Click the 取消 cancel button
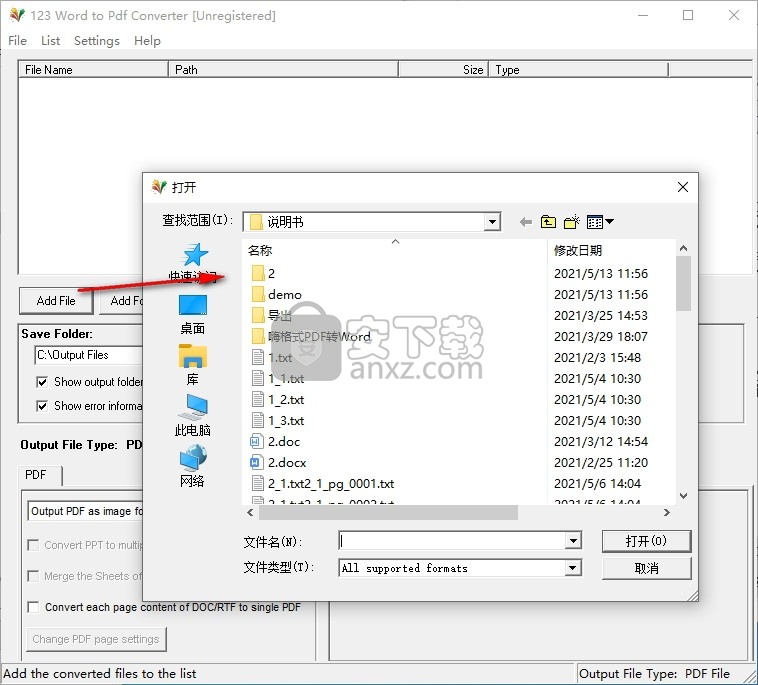This screenshot has width=758, height=685. 646,568
